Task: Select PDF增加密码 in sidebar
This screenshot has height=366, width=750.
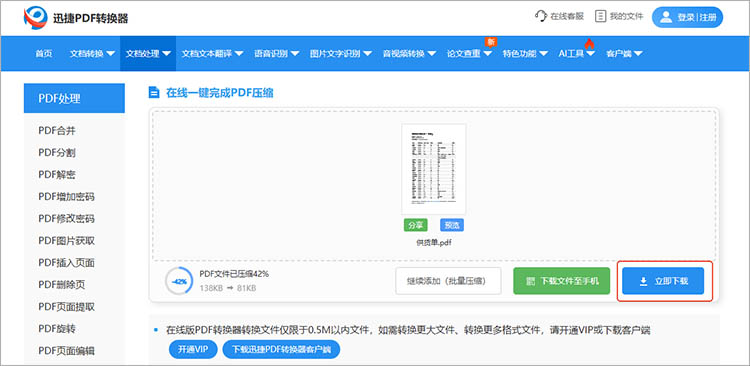Action: [x=66, y=197]
